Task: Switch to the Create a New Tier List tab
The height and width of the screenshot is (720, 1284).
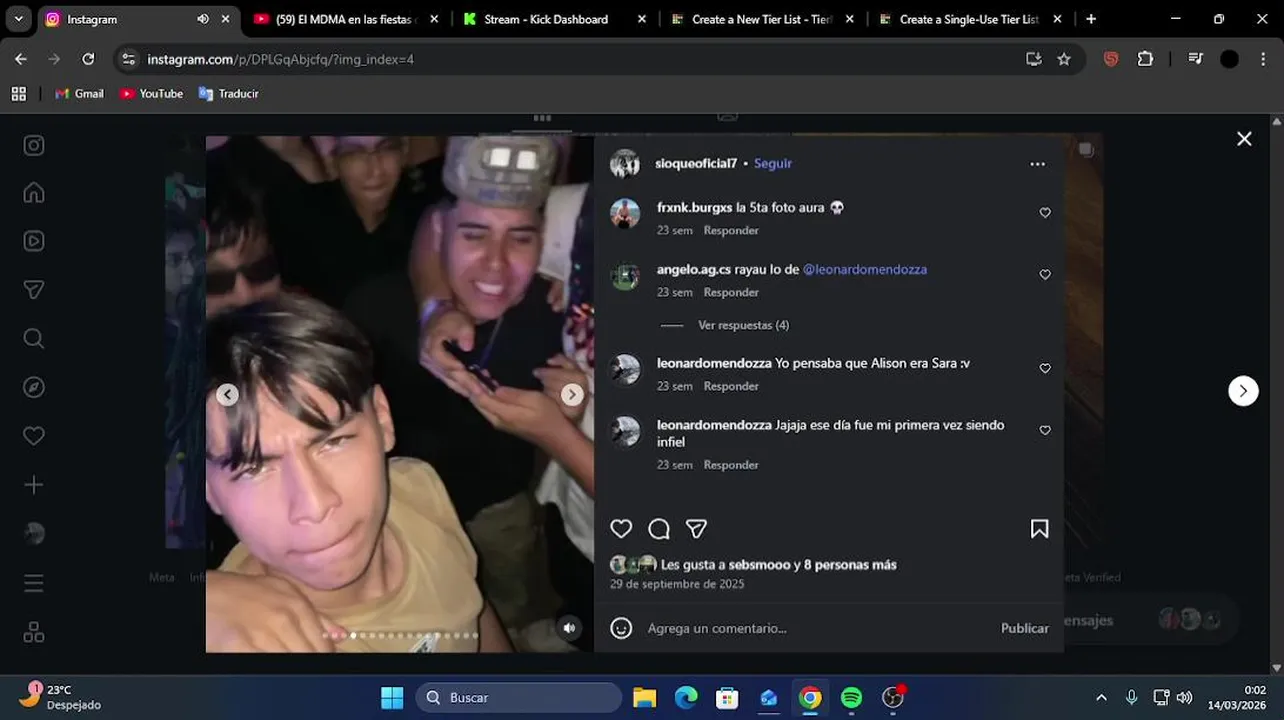Action: click(x=763, y=19)
